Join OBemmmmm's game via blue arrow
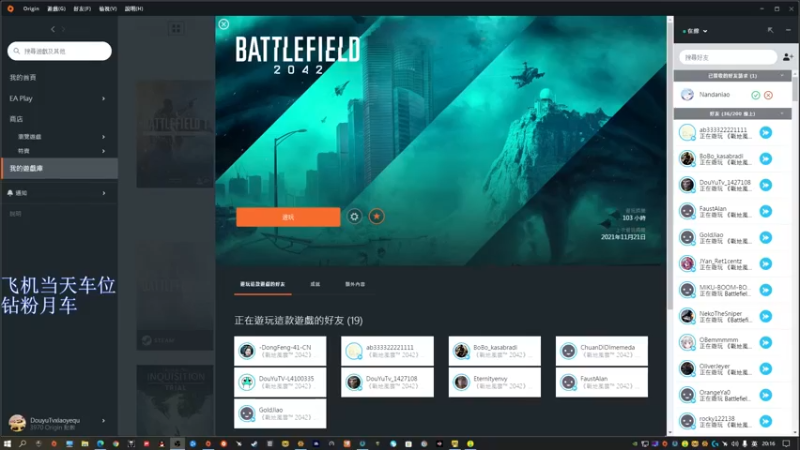800x450 pixels. tap(765, 342)
